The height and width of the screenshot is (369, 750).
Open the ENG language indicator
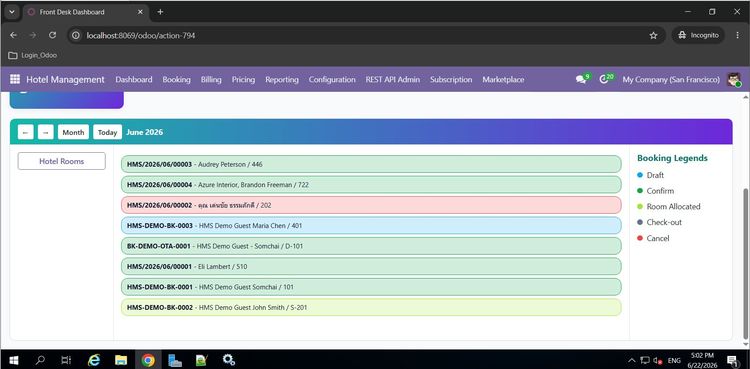674,360
